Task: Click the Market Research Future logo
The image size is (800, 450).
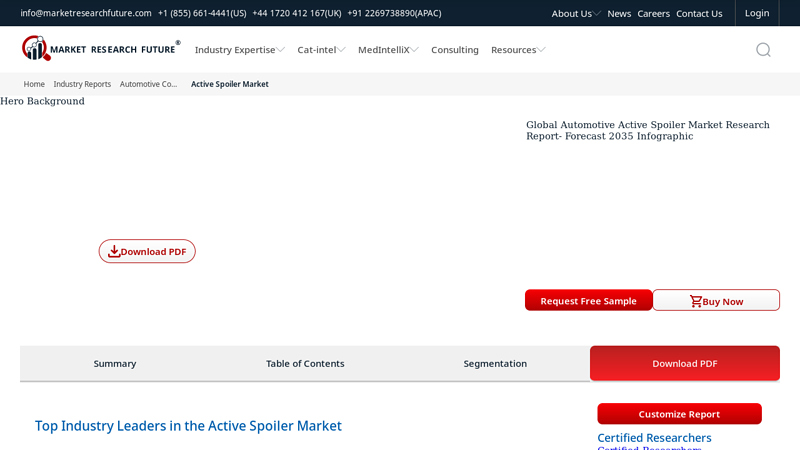Action: pyautogui.click(x=100, y=49)
